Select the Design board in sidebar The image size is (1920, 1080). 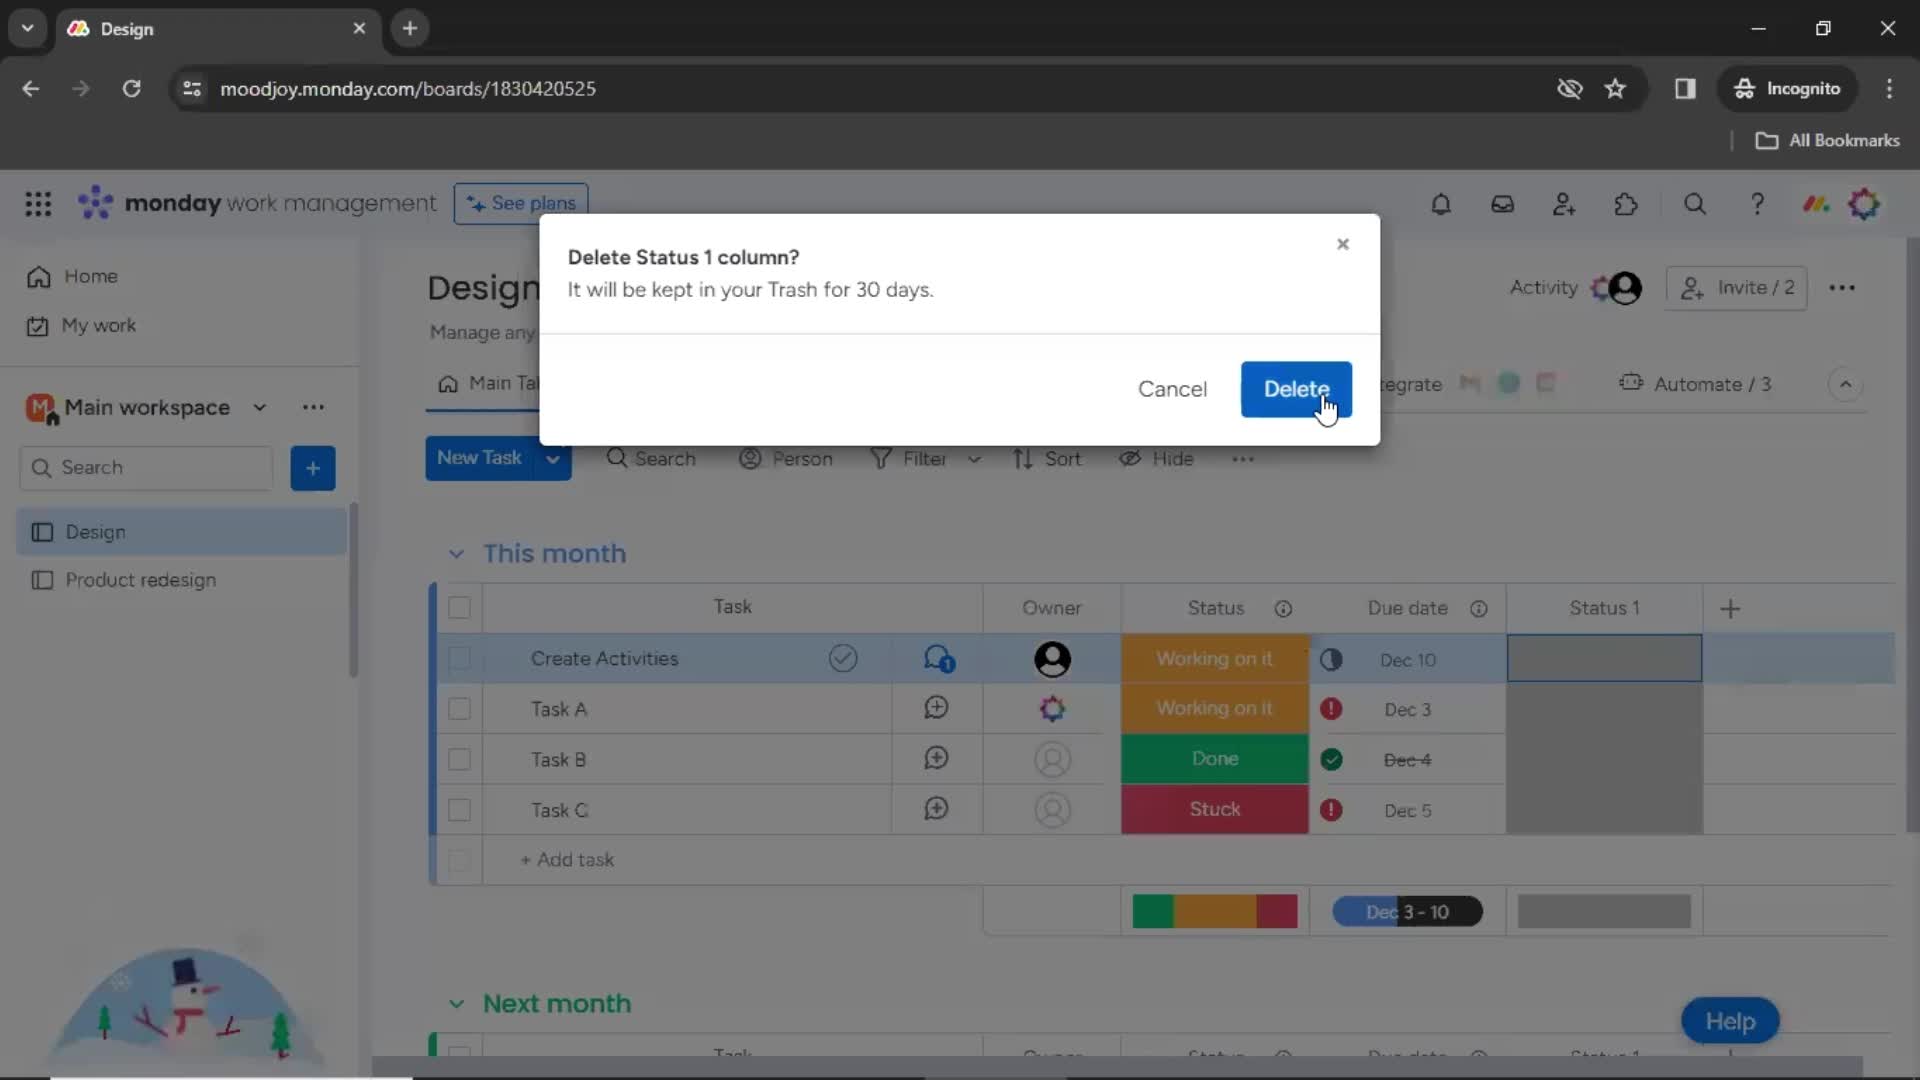[95, 531]
